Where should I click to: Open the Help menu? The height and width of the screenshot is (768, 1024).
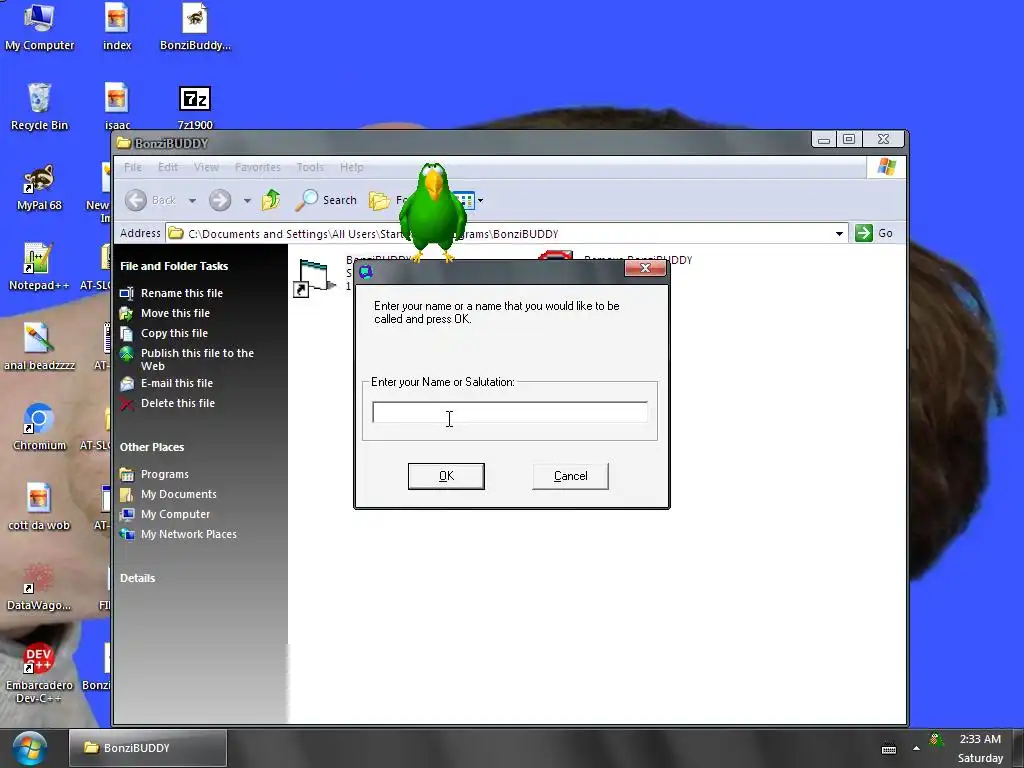click(351, 167)
